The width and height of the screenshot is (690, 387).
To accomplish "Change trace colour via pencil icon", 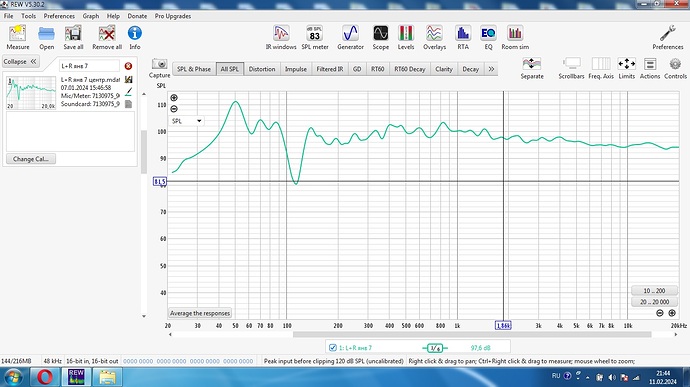I will [x=128, y=92].
